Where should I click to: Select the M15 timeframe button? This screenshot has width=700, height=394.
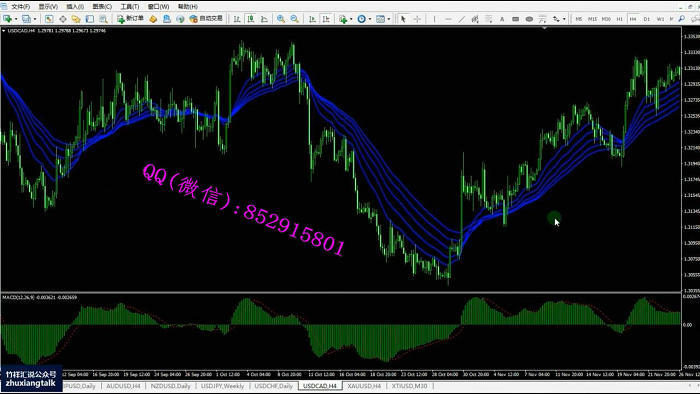click(x=592, y=19)
